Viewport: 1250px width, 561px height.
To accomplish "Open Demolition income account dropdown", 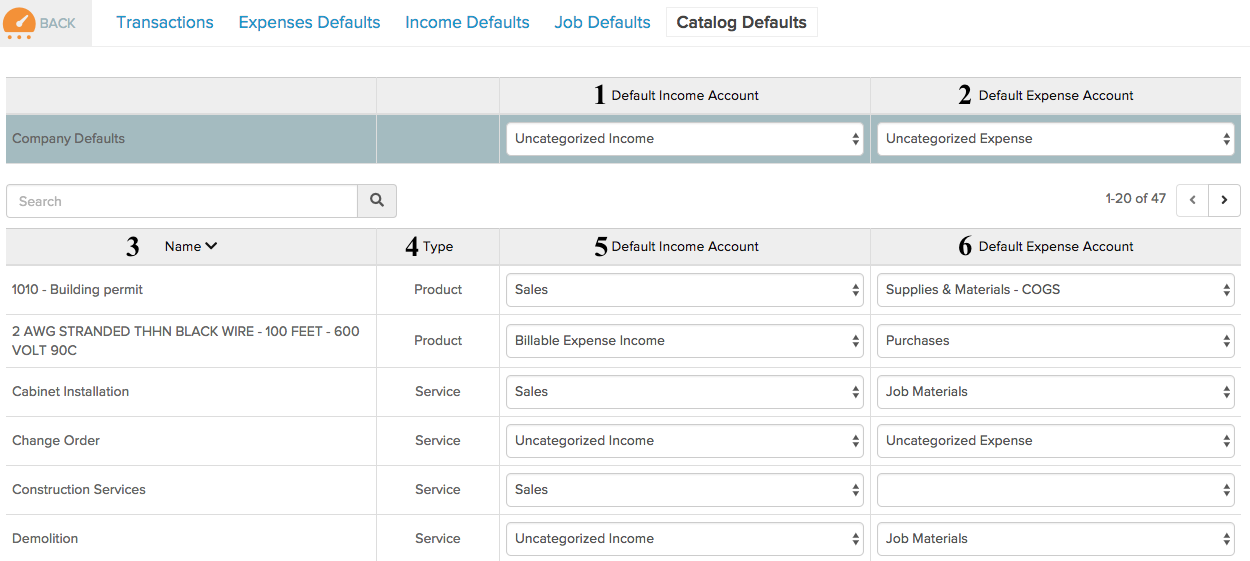I will [x=685, y=539].
